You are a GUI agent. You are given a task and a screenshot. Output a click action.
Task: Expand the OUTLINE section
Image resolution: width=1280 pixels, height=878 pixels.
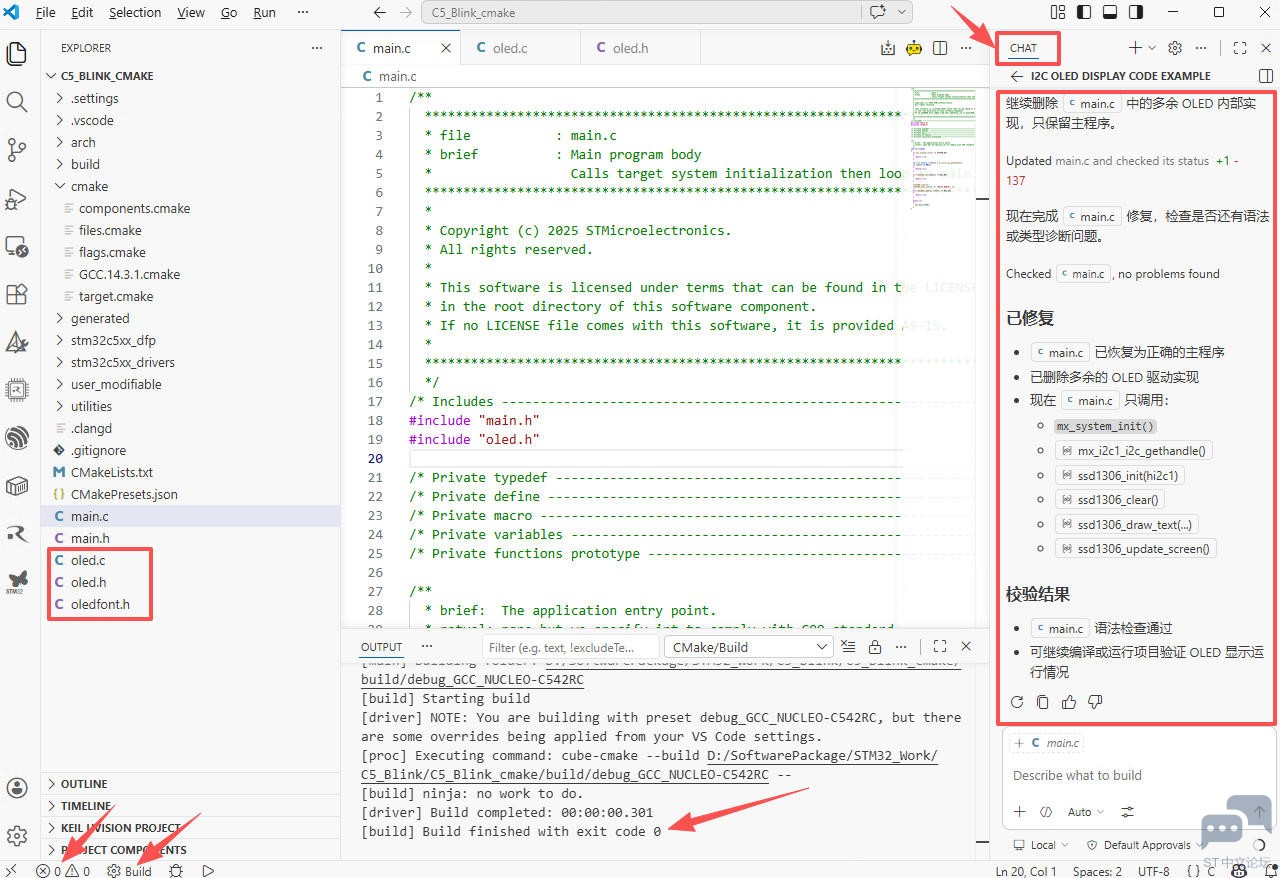pyautogui.click(x=84, y=784)
